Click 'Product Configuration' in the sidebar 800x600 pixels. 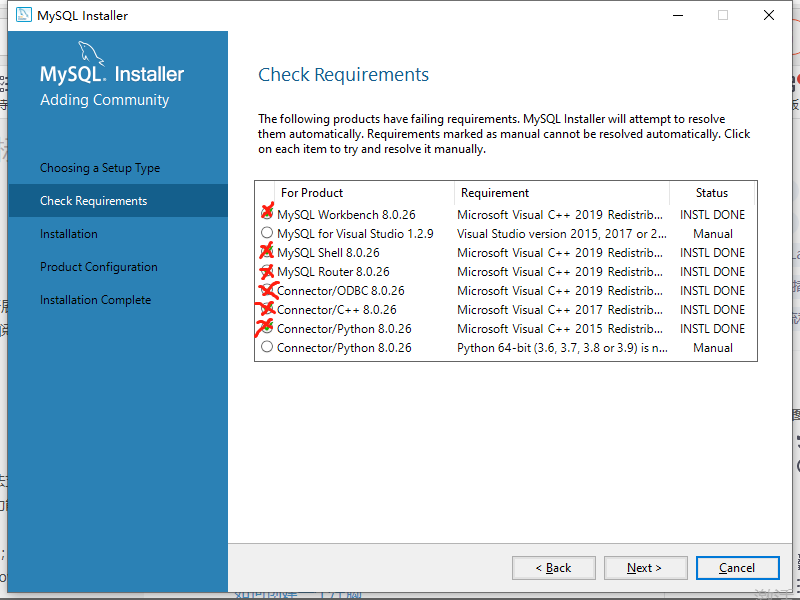click(x=98, y=266)
